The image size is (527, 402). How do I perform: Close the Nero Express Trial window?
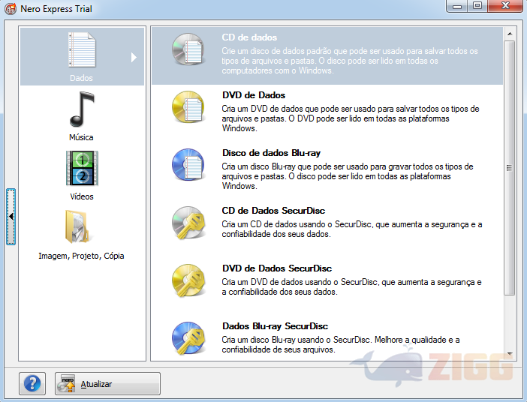(x=505, y=6)
